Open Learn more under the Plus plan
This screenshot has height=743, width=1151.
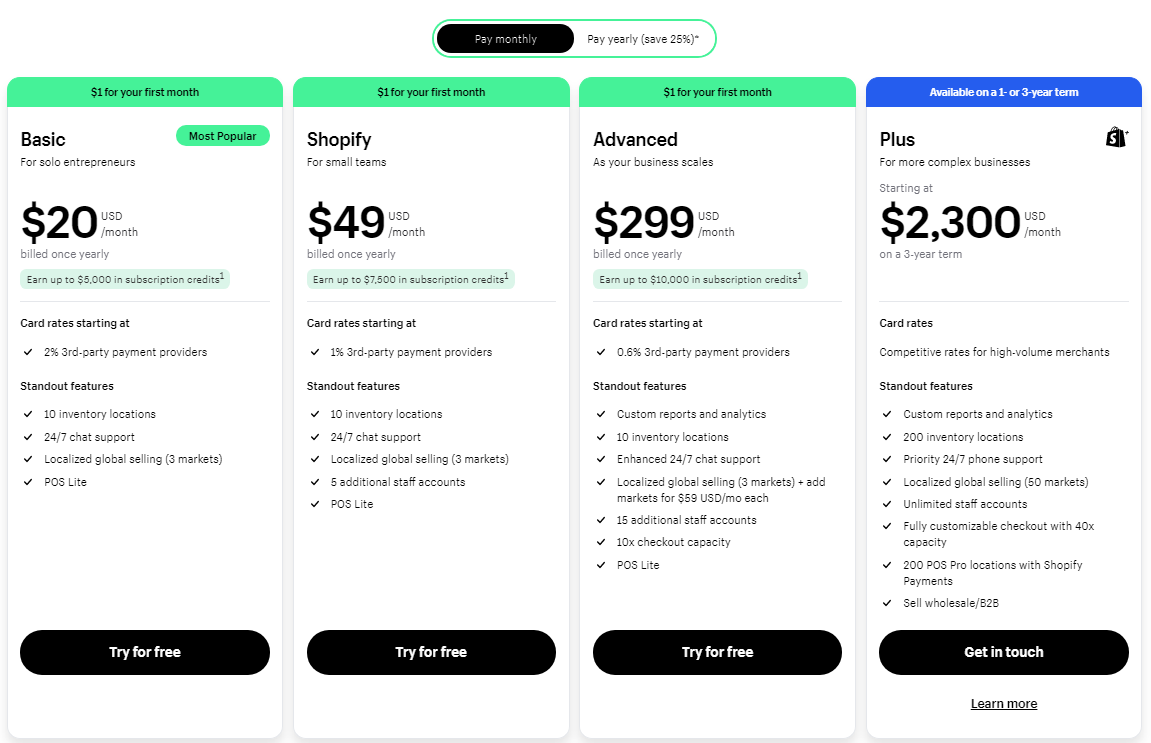click(x=1003, y=703)
